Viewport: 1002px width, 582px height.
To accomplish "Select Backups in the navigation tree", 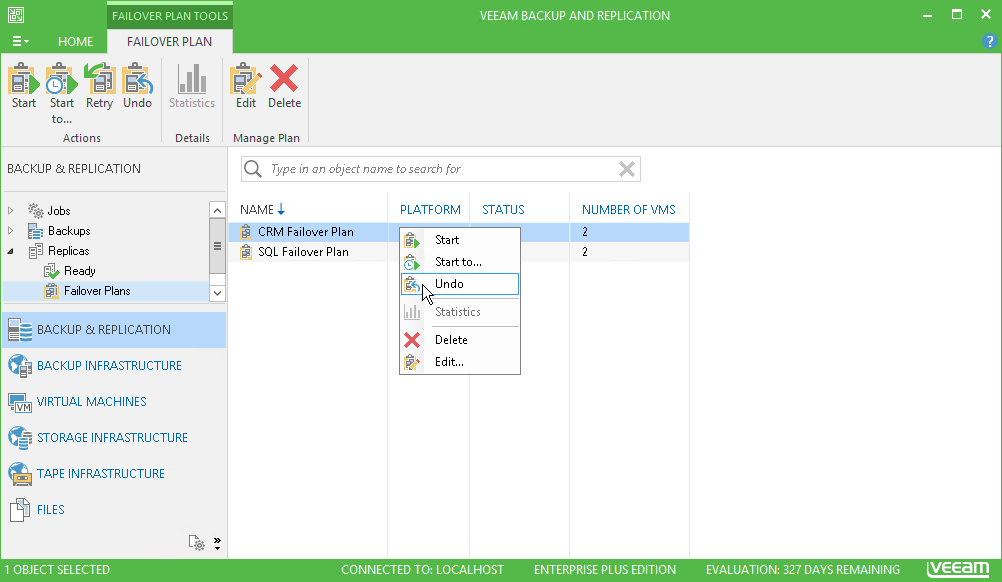I will point(69,231).
